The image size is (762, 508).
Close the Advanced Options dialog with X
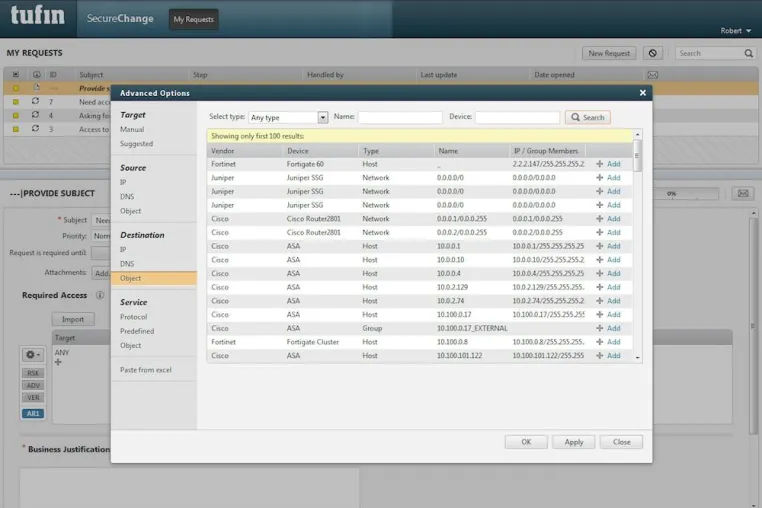(x=642, y=92)
